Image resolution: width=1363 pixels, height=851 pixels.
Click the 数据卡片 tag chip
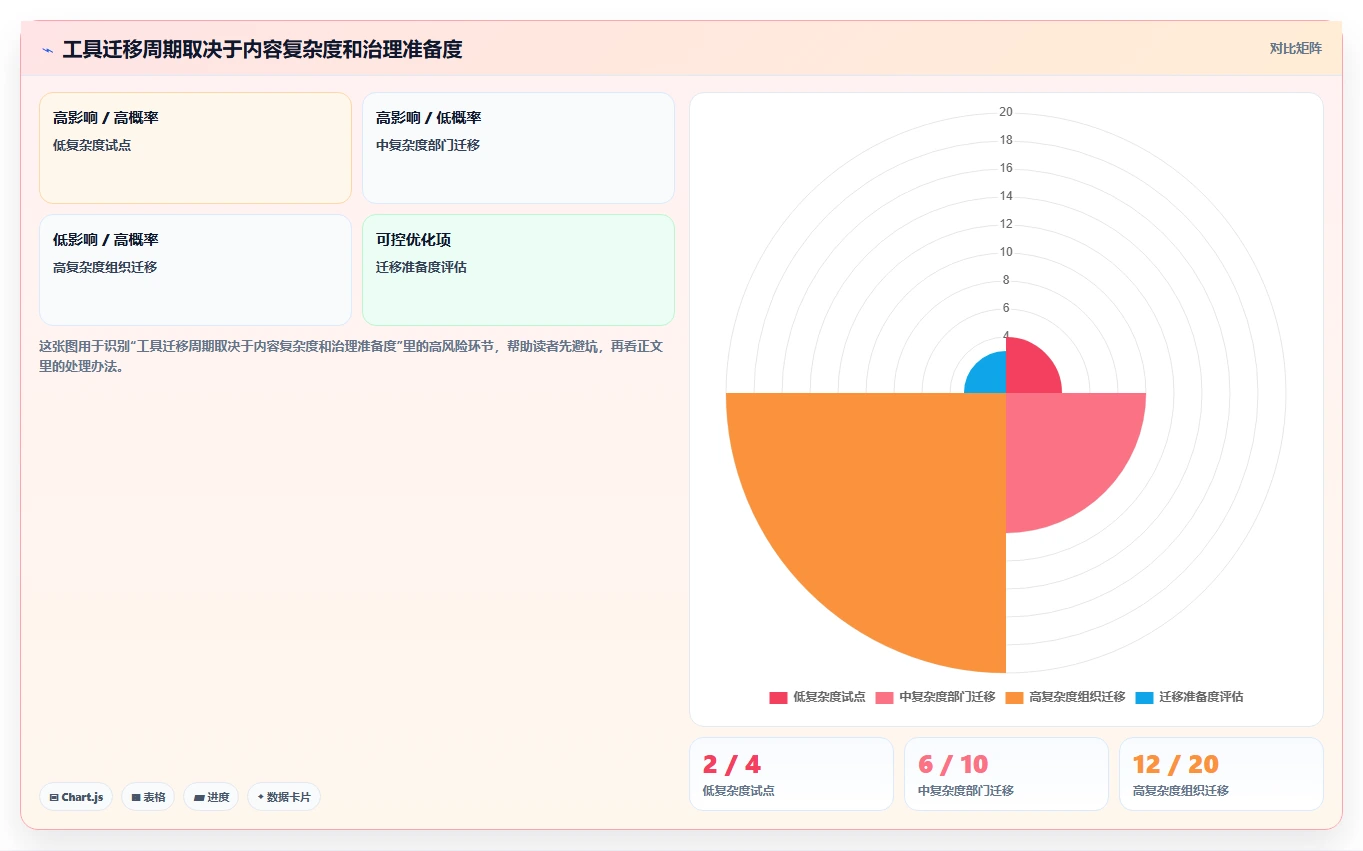[284, 797]
